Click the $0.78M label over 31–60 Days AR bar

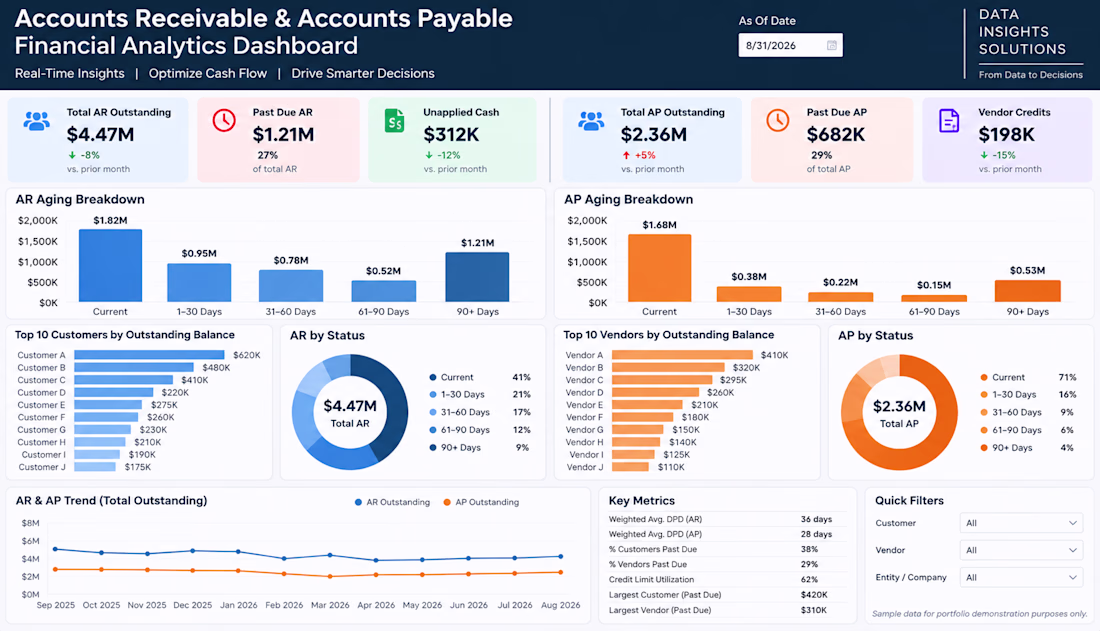[x=290, y=260]
